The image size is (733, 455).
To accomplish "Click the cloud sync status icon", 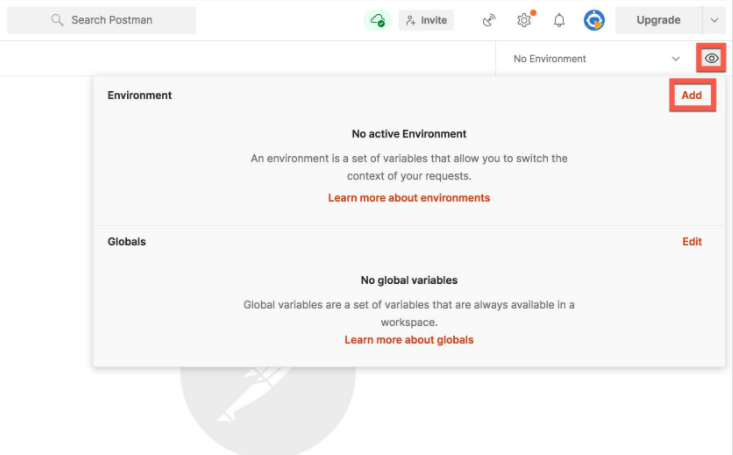I will pos(378,20).
